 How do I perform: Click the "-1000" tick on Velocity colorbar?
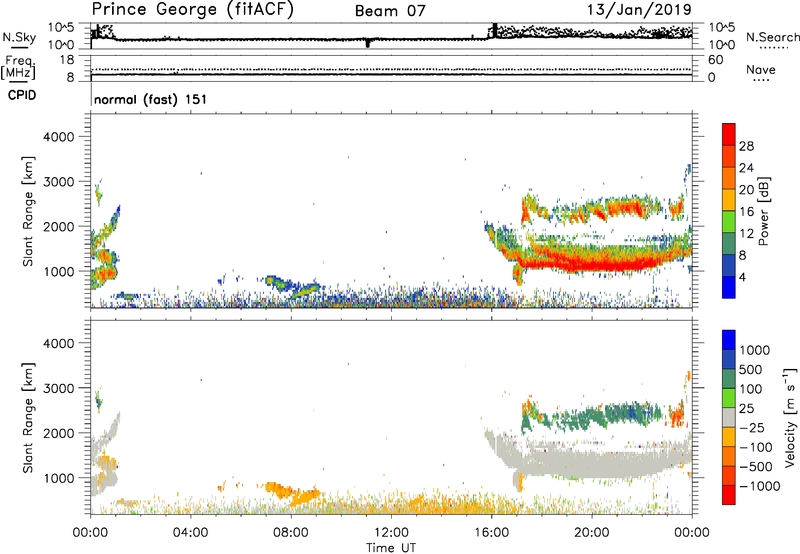(x=759, y=486)
